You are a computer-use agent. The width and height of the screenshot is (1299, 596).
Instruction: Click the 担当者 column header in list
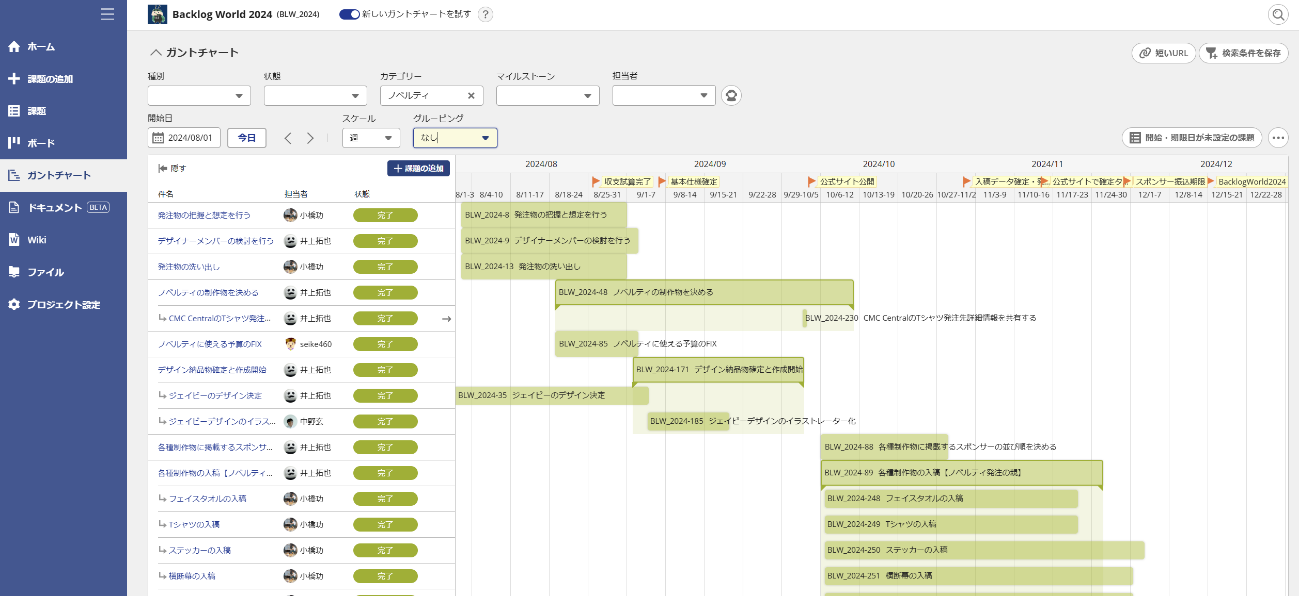pos(296,193)
